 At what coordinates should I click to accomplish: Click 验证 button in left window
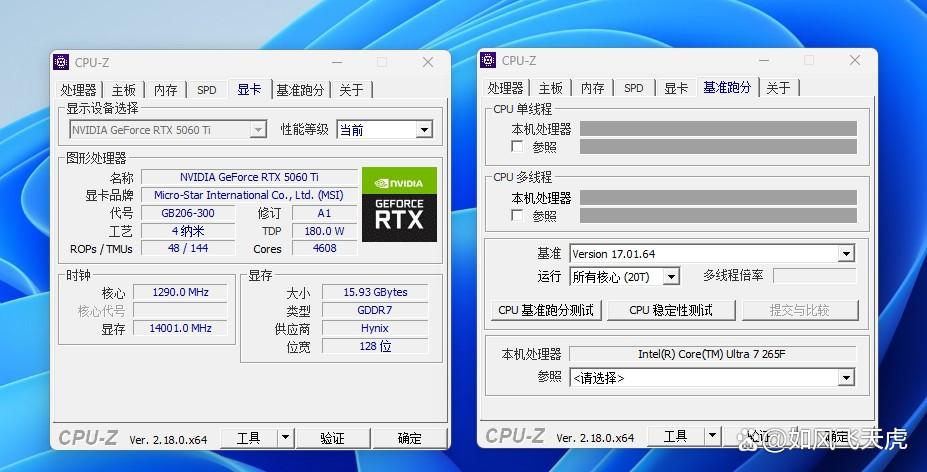tap(332, 438)
